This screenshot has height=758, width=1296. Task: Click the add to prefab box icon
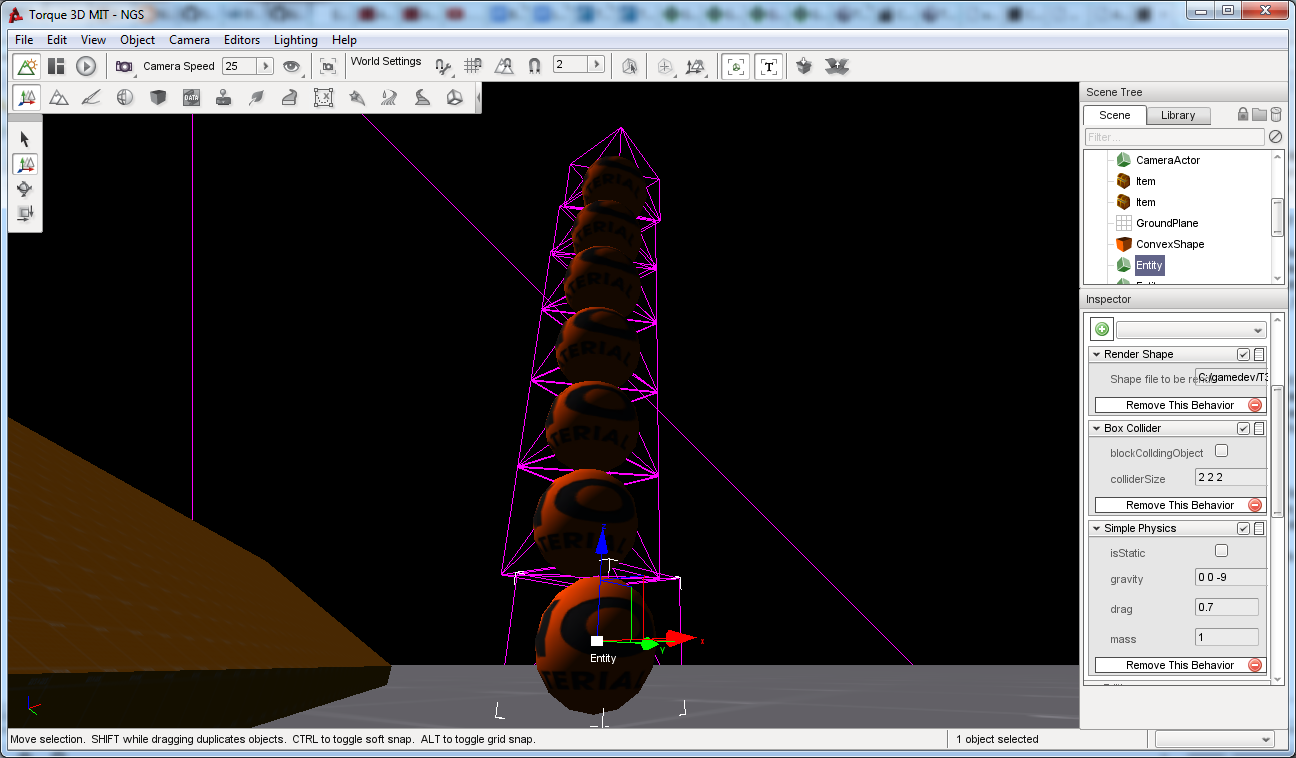click(804, 66)
